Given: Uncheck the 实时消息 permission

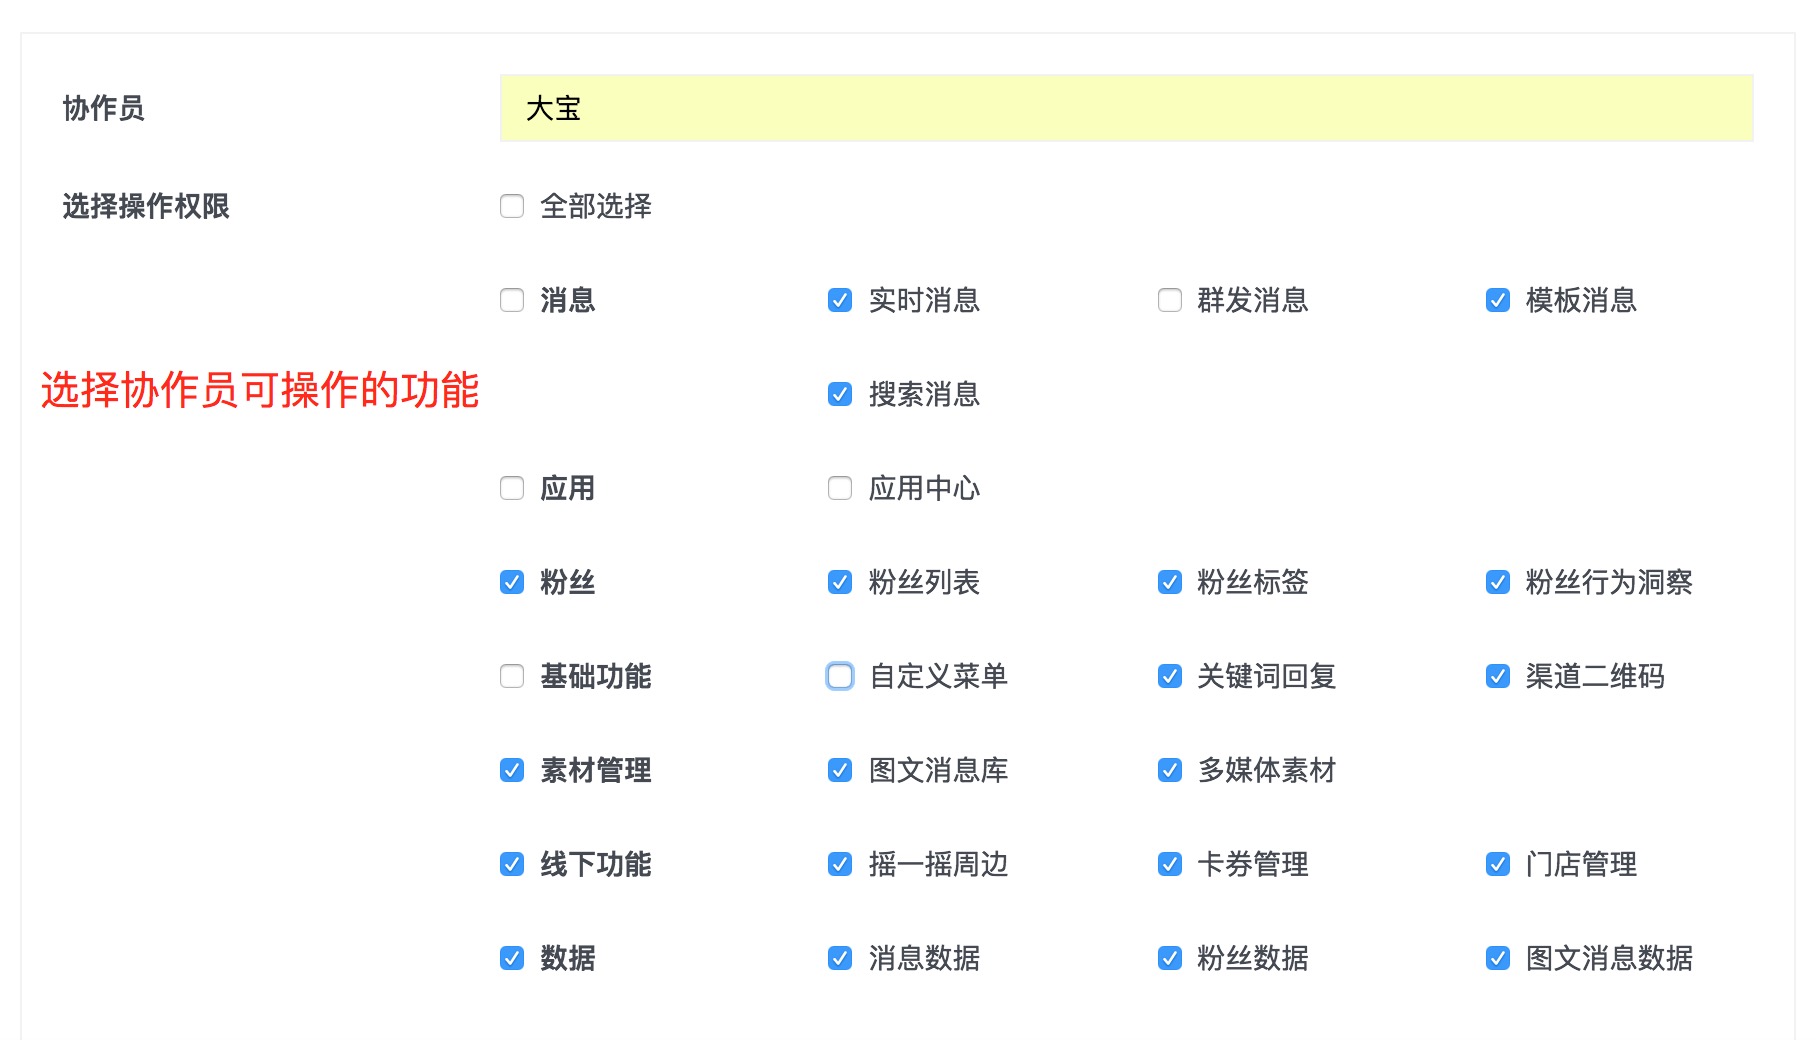Looking at the screenshot, I should tap(840, 301).
